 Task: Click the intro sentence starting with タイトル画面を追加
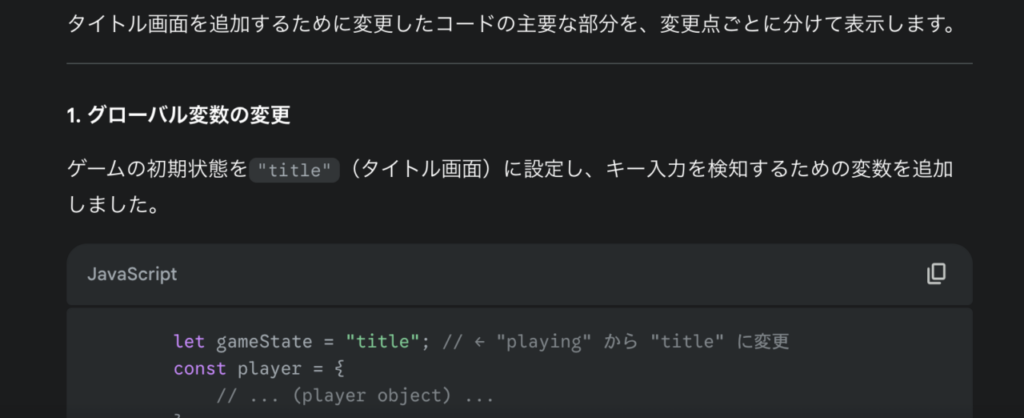coord(510,23)
